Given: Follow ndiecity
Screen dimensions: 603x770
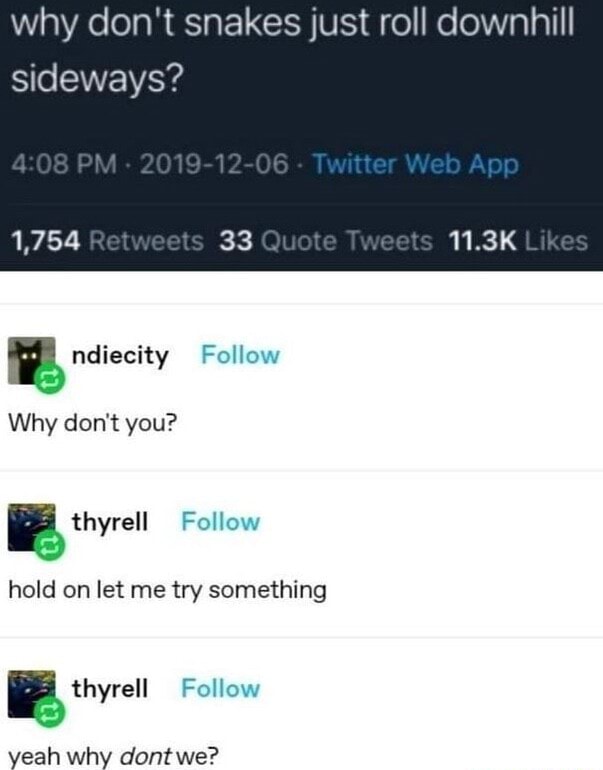Looking at the screenshot, I should tap(240, 355).
